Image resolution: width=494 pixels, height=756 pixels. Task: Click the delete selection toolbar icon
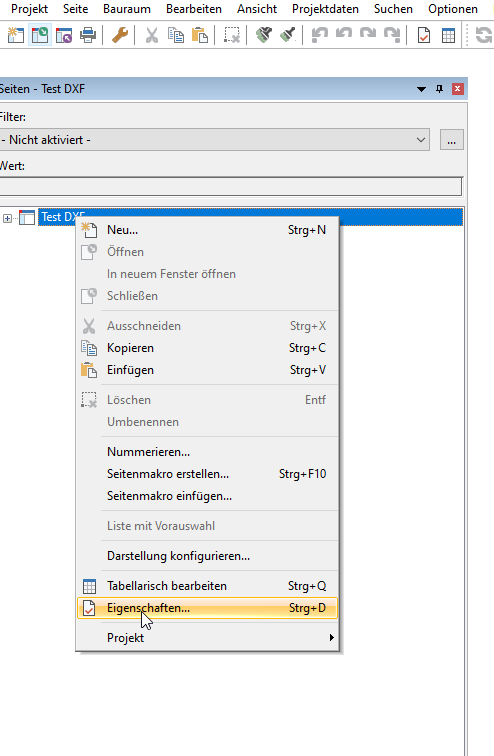pos(232,35)
